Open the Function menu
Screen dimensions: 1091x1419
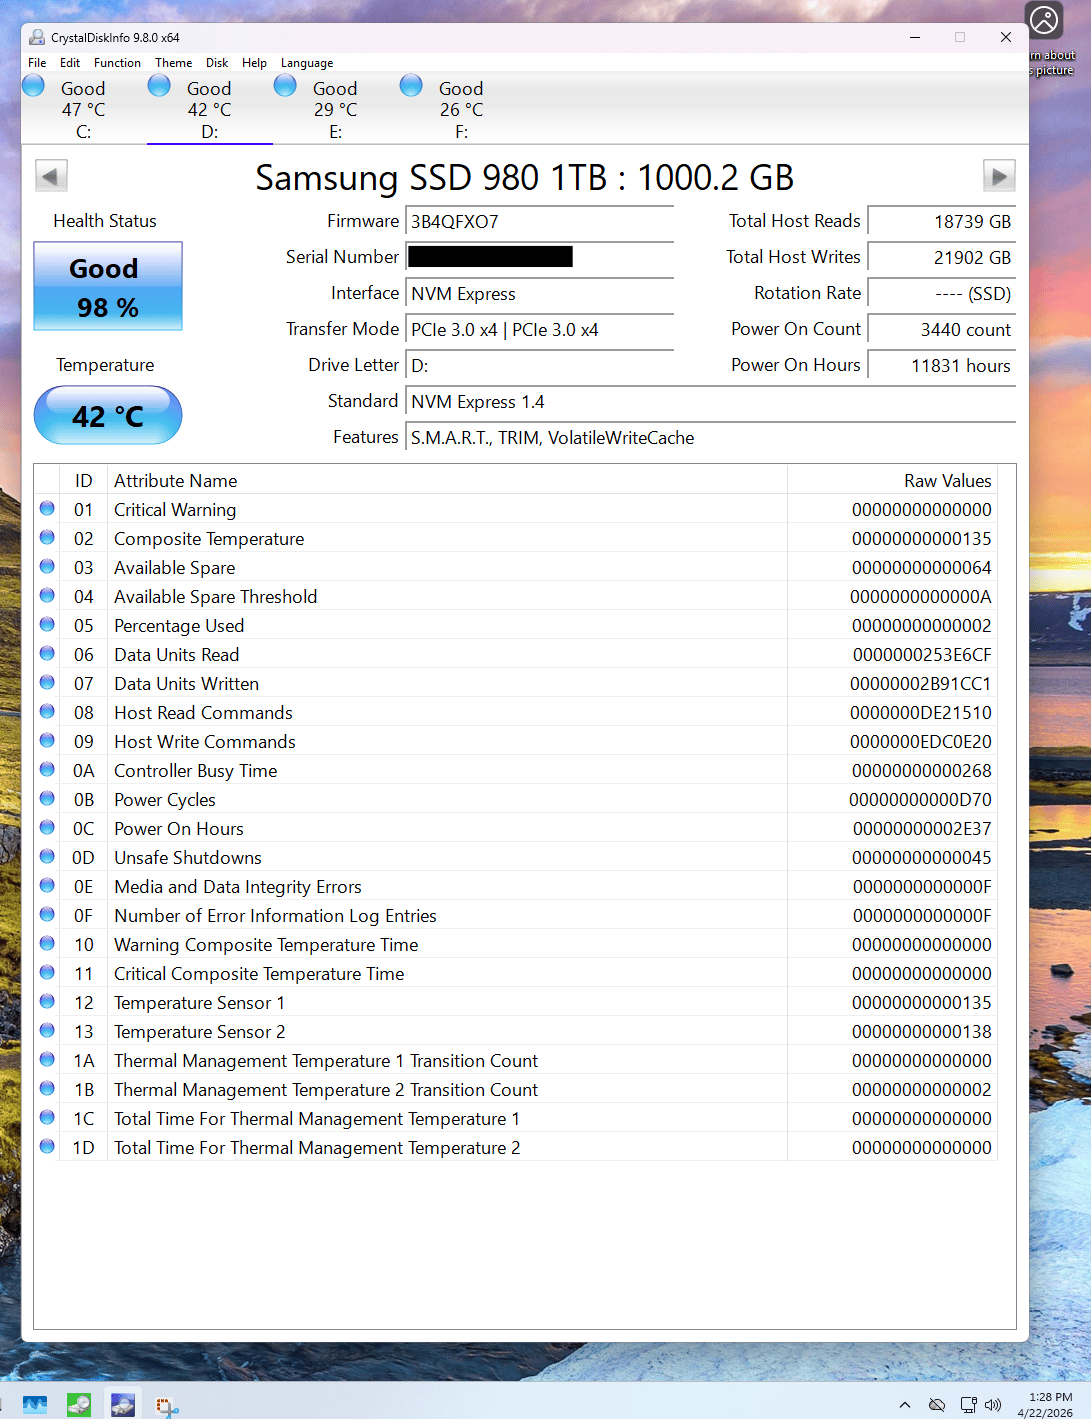(117, 63)
